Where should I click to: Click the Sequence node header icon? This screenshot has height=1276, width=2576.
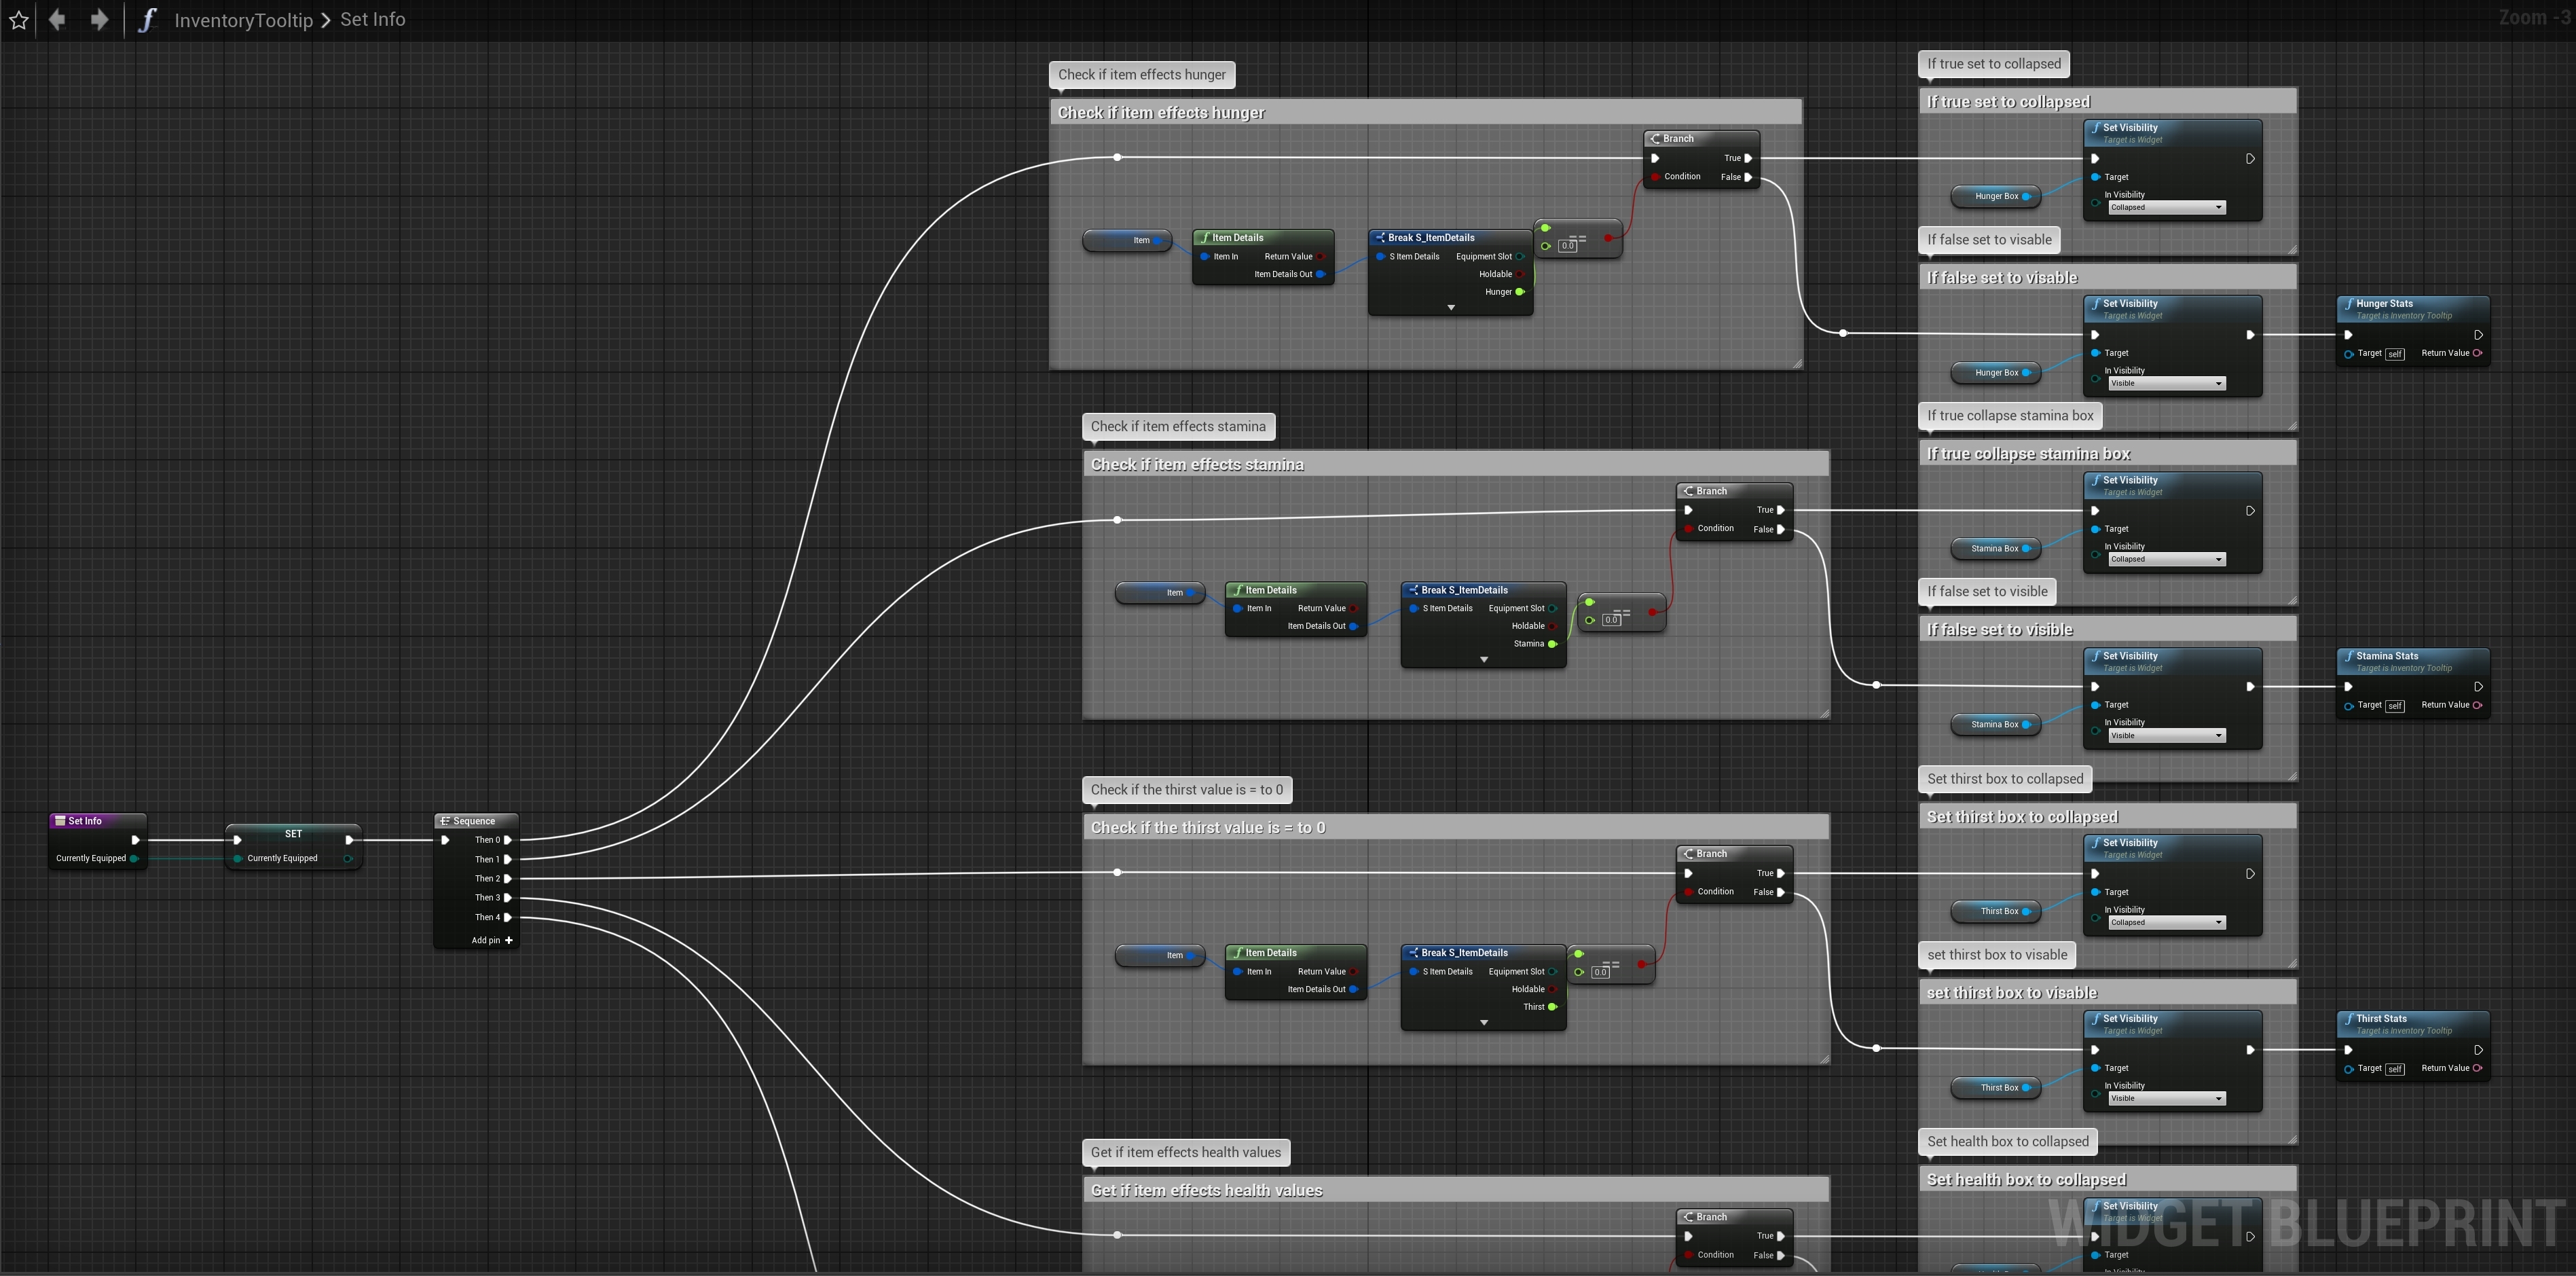pyautogui.click(x=445, y=821)
